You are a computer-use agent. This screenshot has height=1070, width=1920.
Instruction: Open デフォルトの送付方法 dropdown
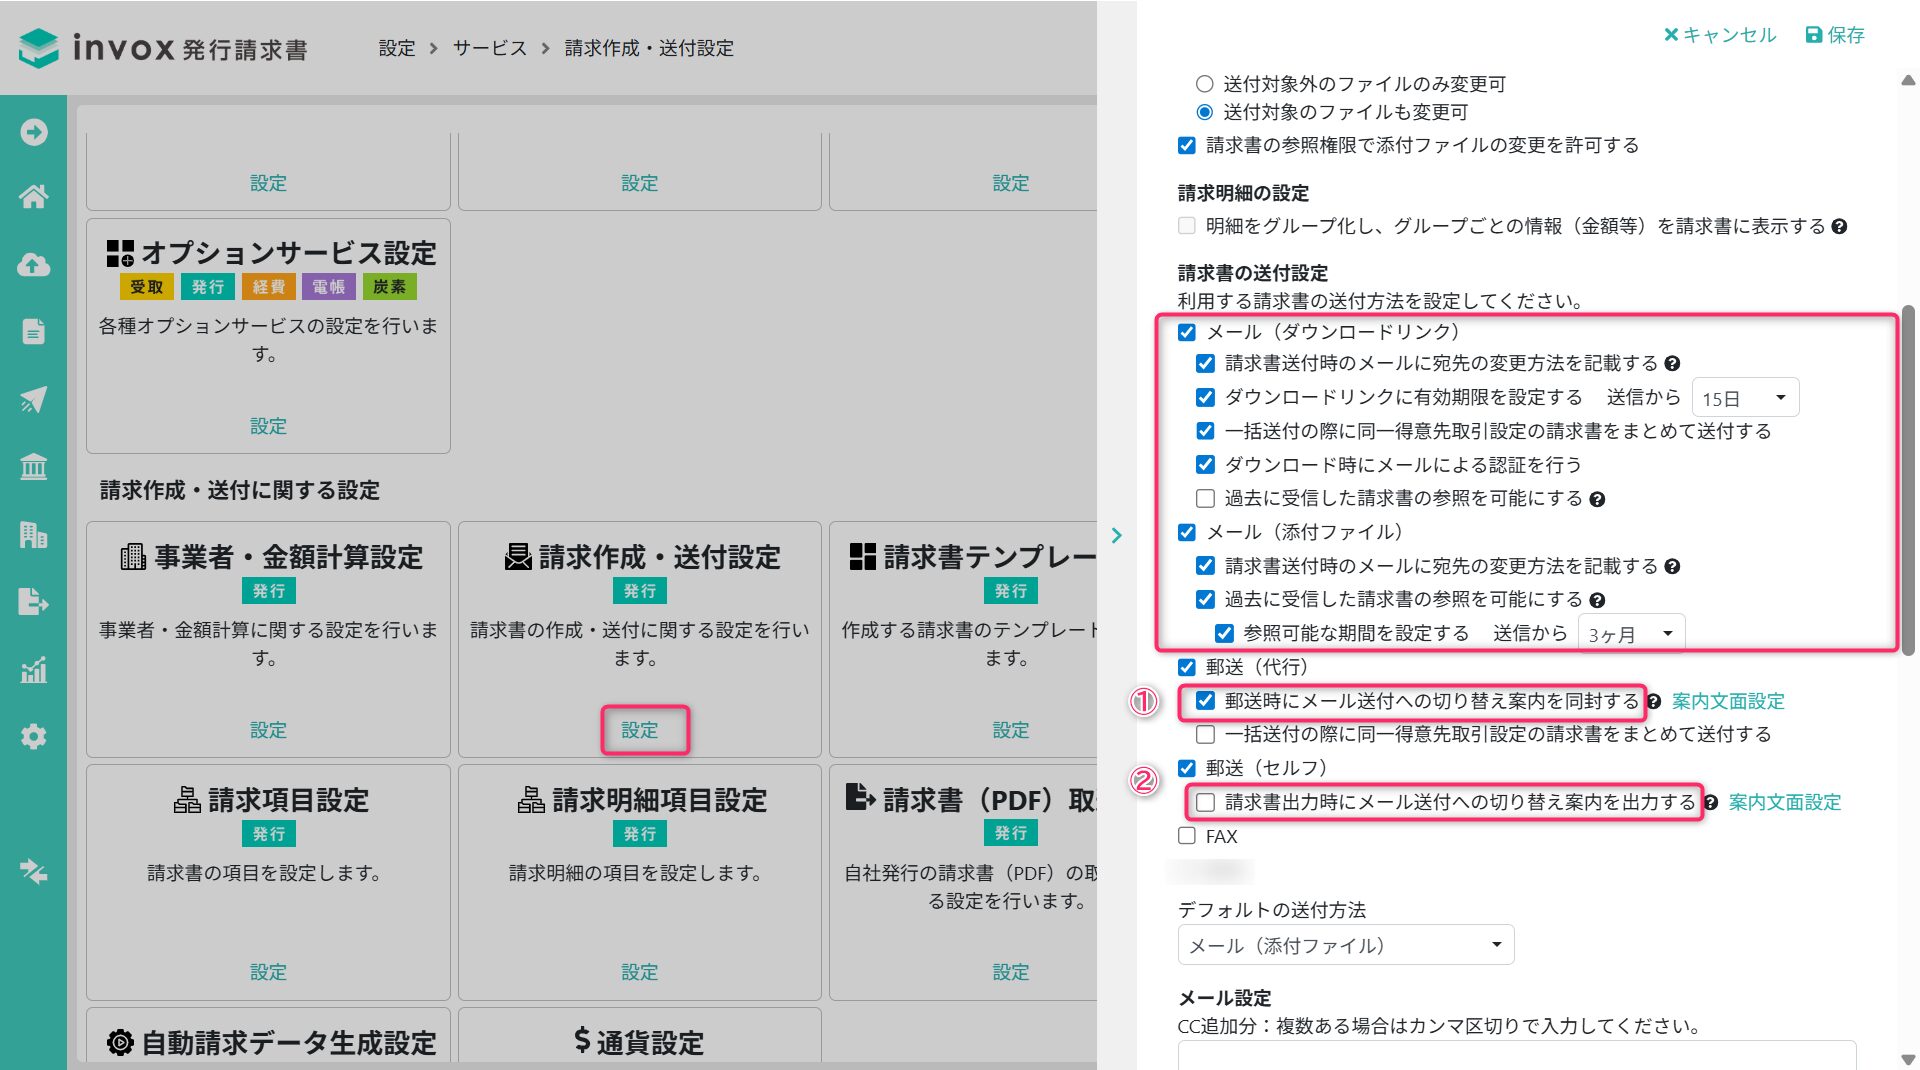coord(1346,945)
